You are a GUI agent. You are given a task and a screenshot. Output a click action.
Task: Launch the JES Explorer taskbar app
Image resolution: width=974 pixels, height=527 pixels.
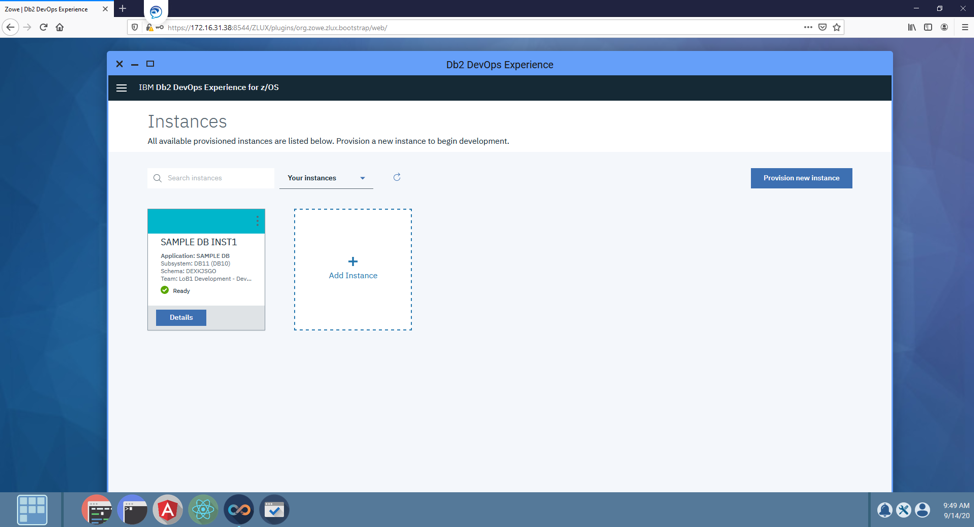[x=97, y=510]
